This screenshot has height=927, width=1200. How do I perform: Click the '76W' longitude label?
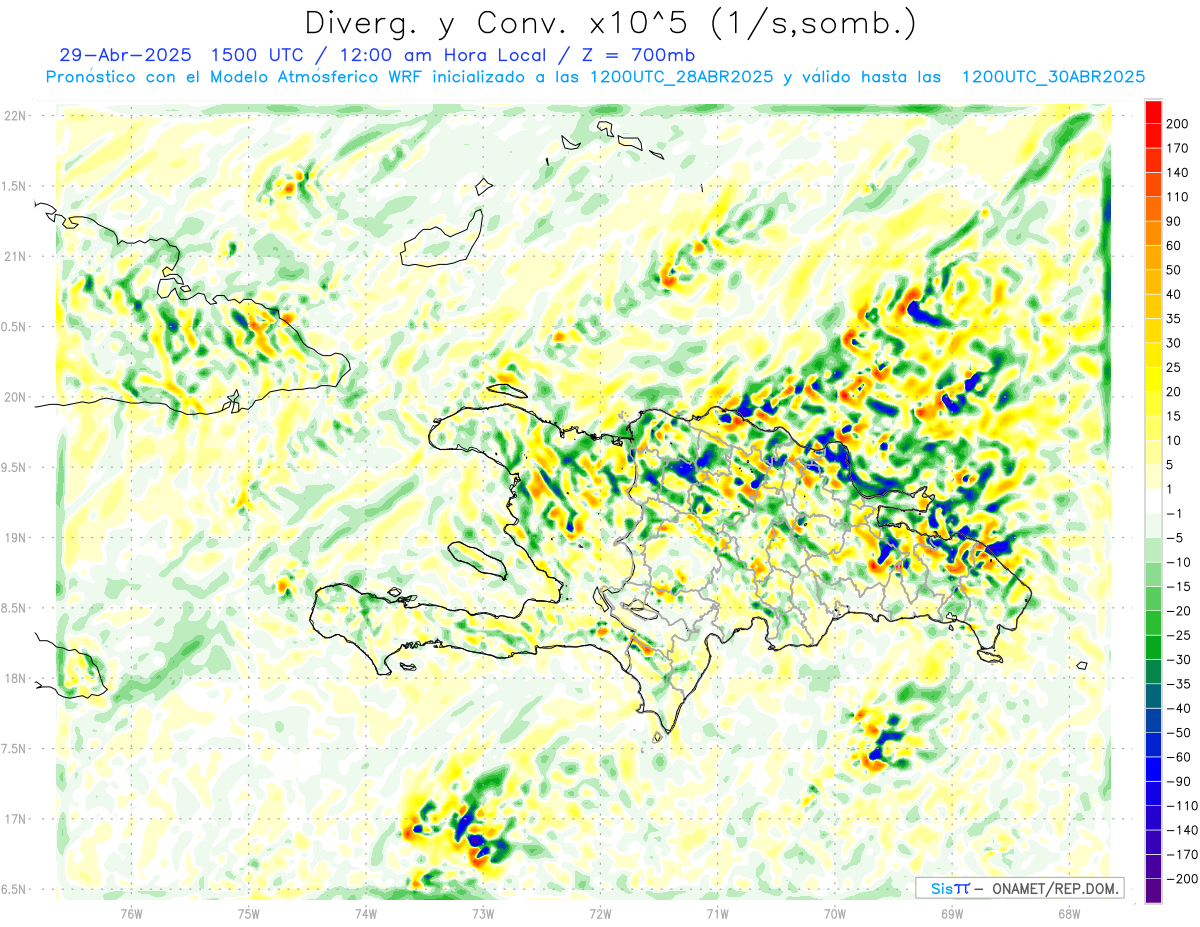131,912
